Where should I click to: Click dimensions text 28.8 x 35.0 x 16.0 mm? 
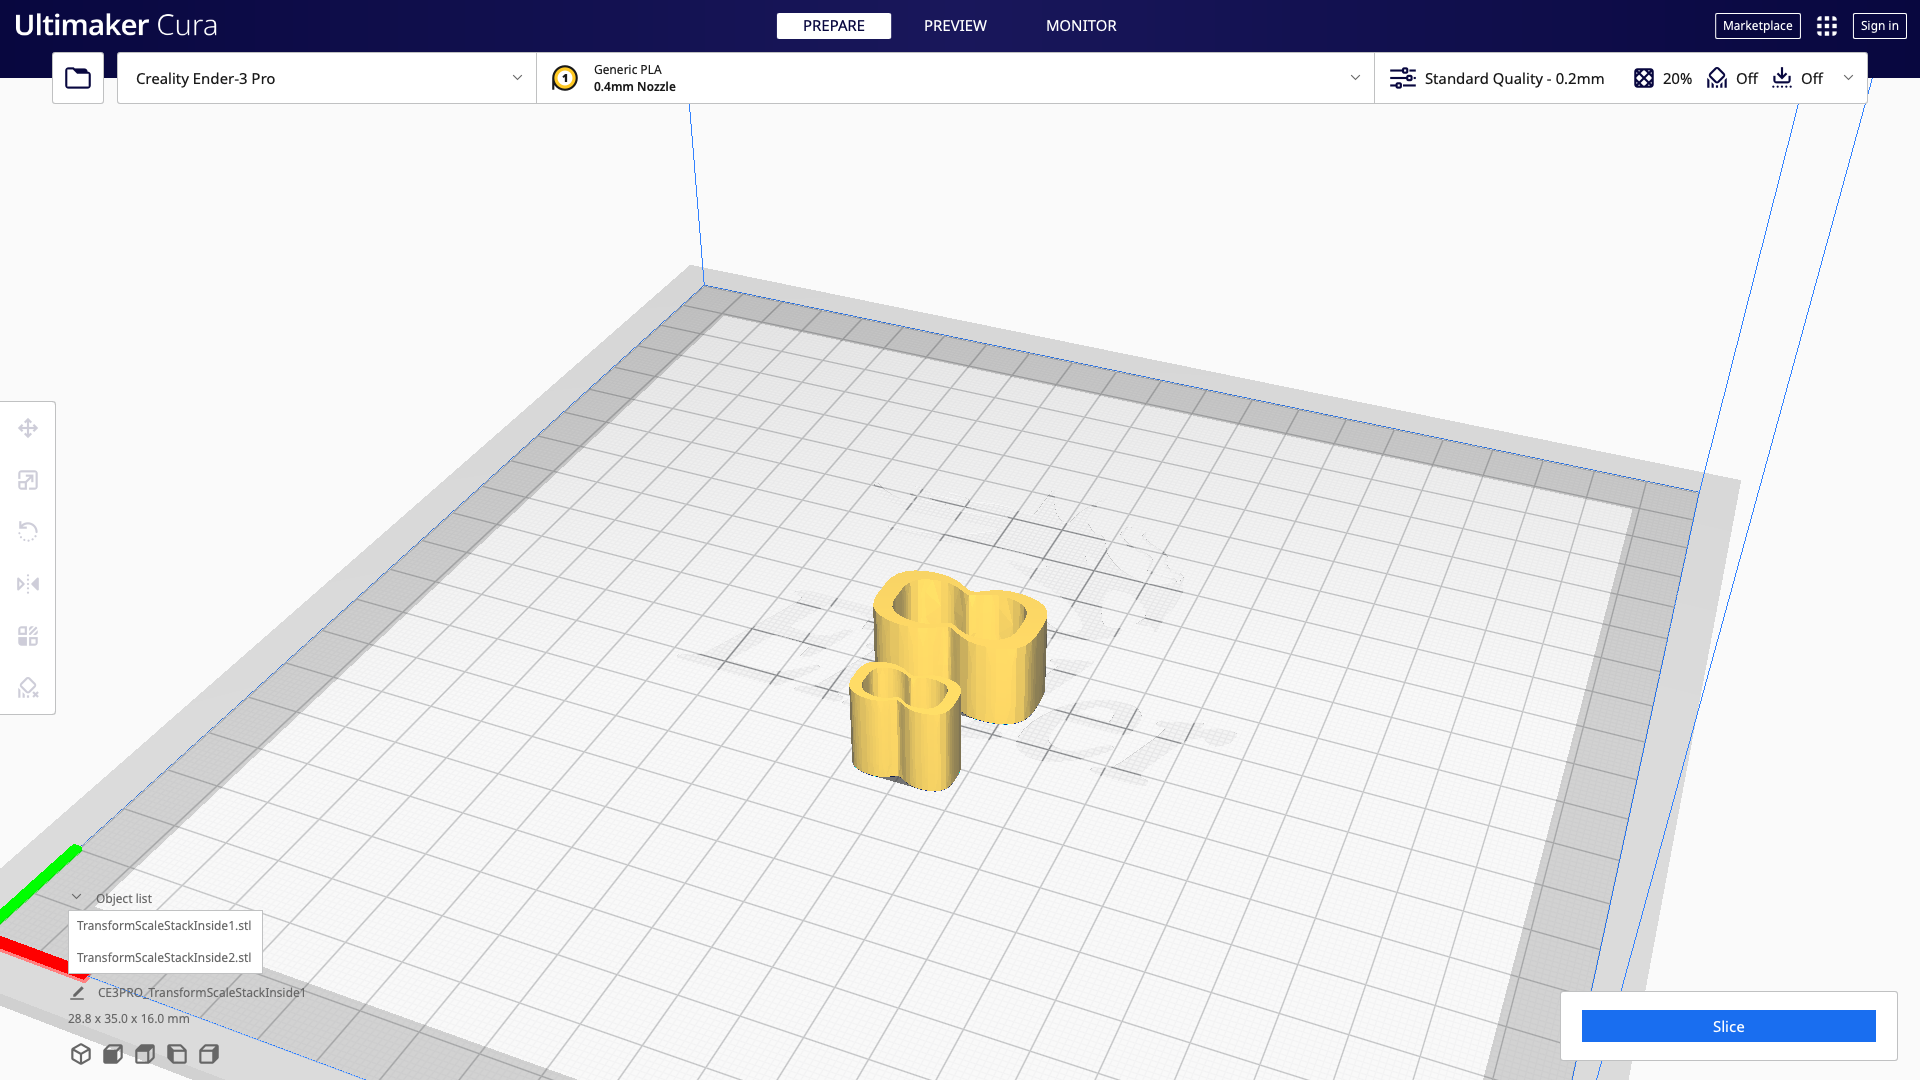(x=129, y=1019)
